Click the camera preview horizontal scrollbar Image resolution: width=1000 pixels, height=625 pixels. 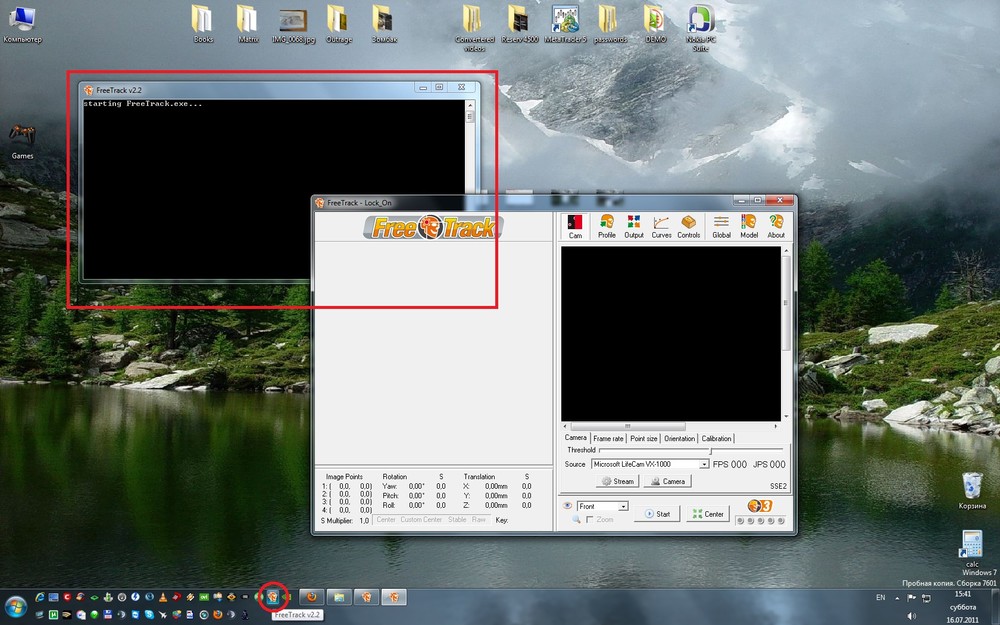tap(671, 426)
